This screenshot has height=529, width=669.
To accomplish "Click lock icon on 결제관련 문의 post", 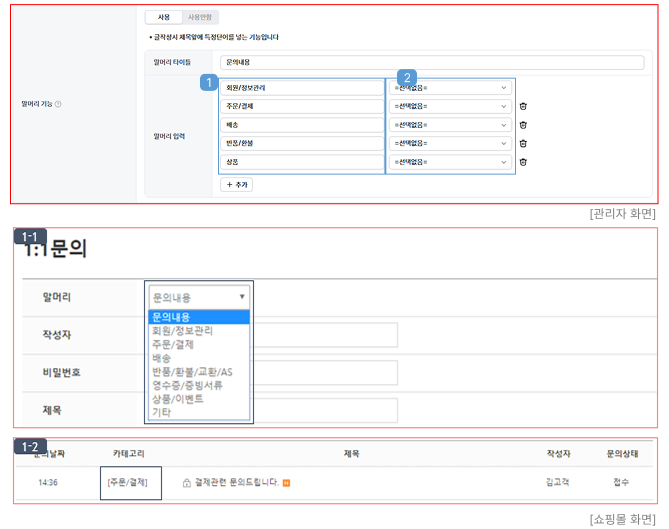I will pyautogui.click(x=187, y=483).
